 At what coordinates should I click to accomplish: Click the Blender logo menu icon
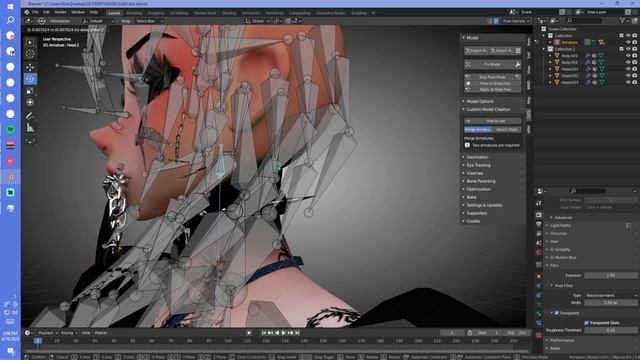coord(27,12)
